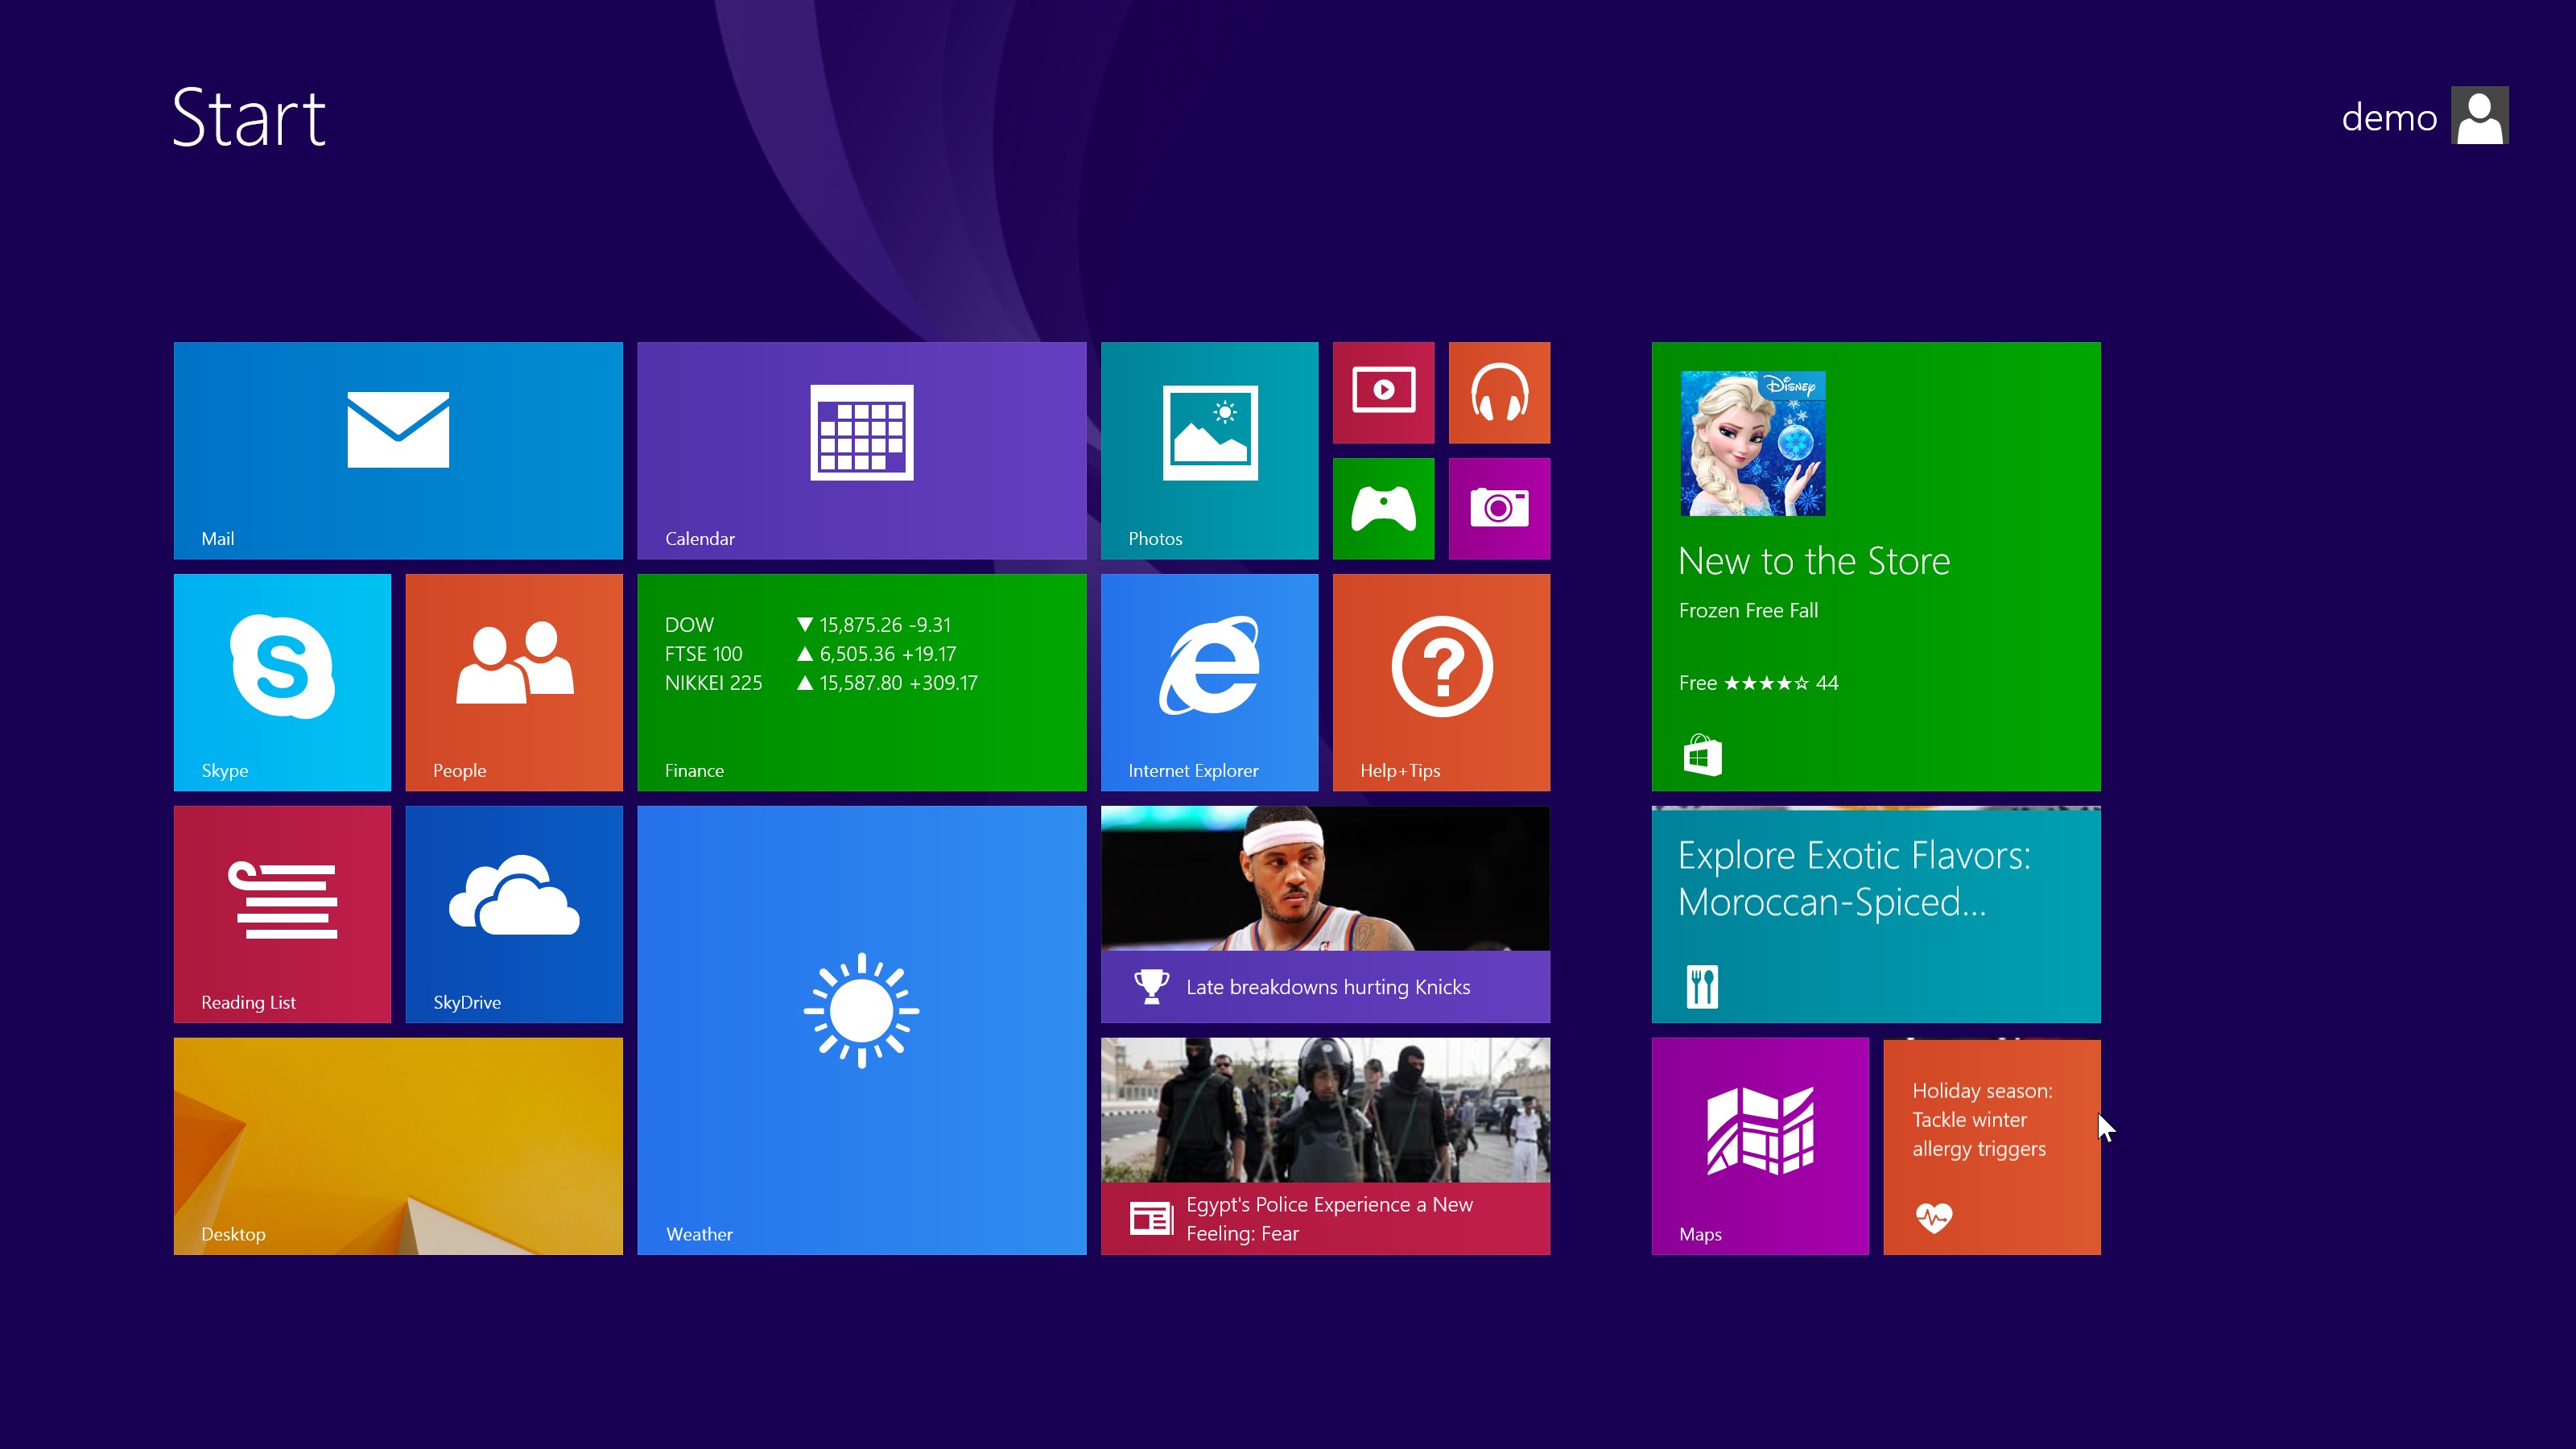
Task: Open the Music tile with headphones icon
Action: click(1499, 392)
